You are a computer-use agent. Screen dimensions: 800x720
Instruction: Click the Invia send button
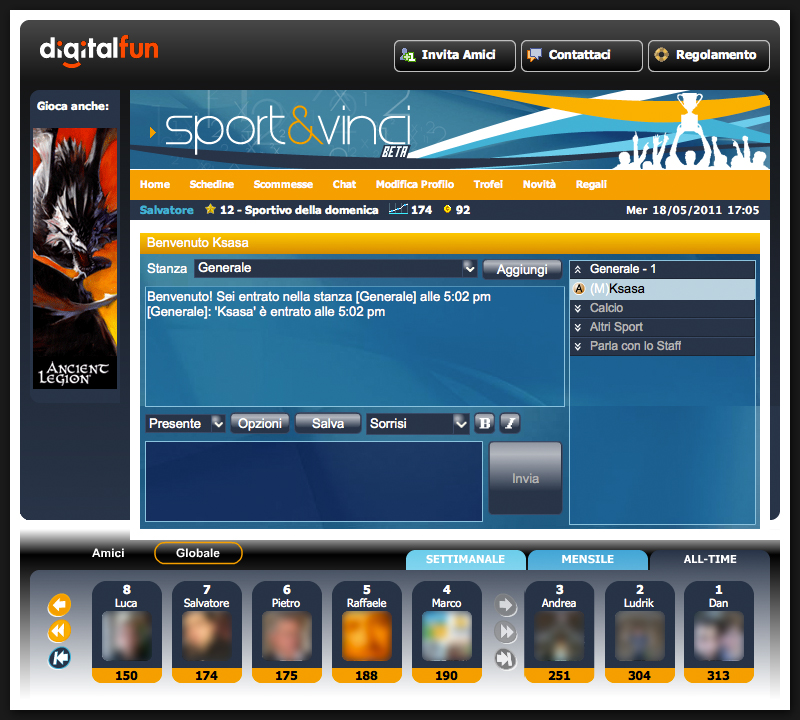click(x=525, y=478)
